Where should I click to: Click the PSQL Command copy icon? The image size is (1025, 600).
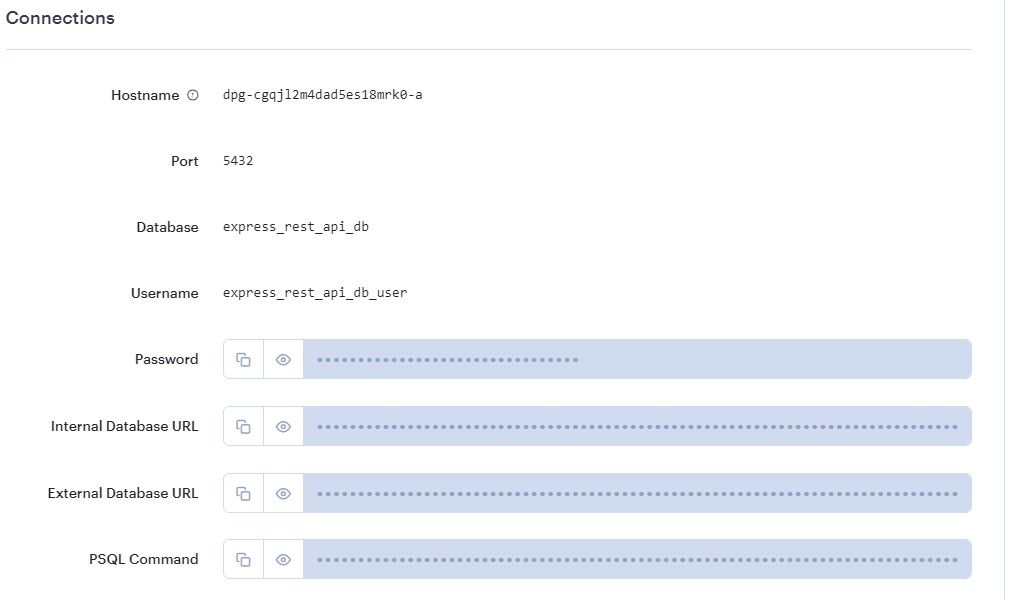[x=242, y=558]
